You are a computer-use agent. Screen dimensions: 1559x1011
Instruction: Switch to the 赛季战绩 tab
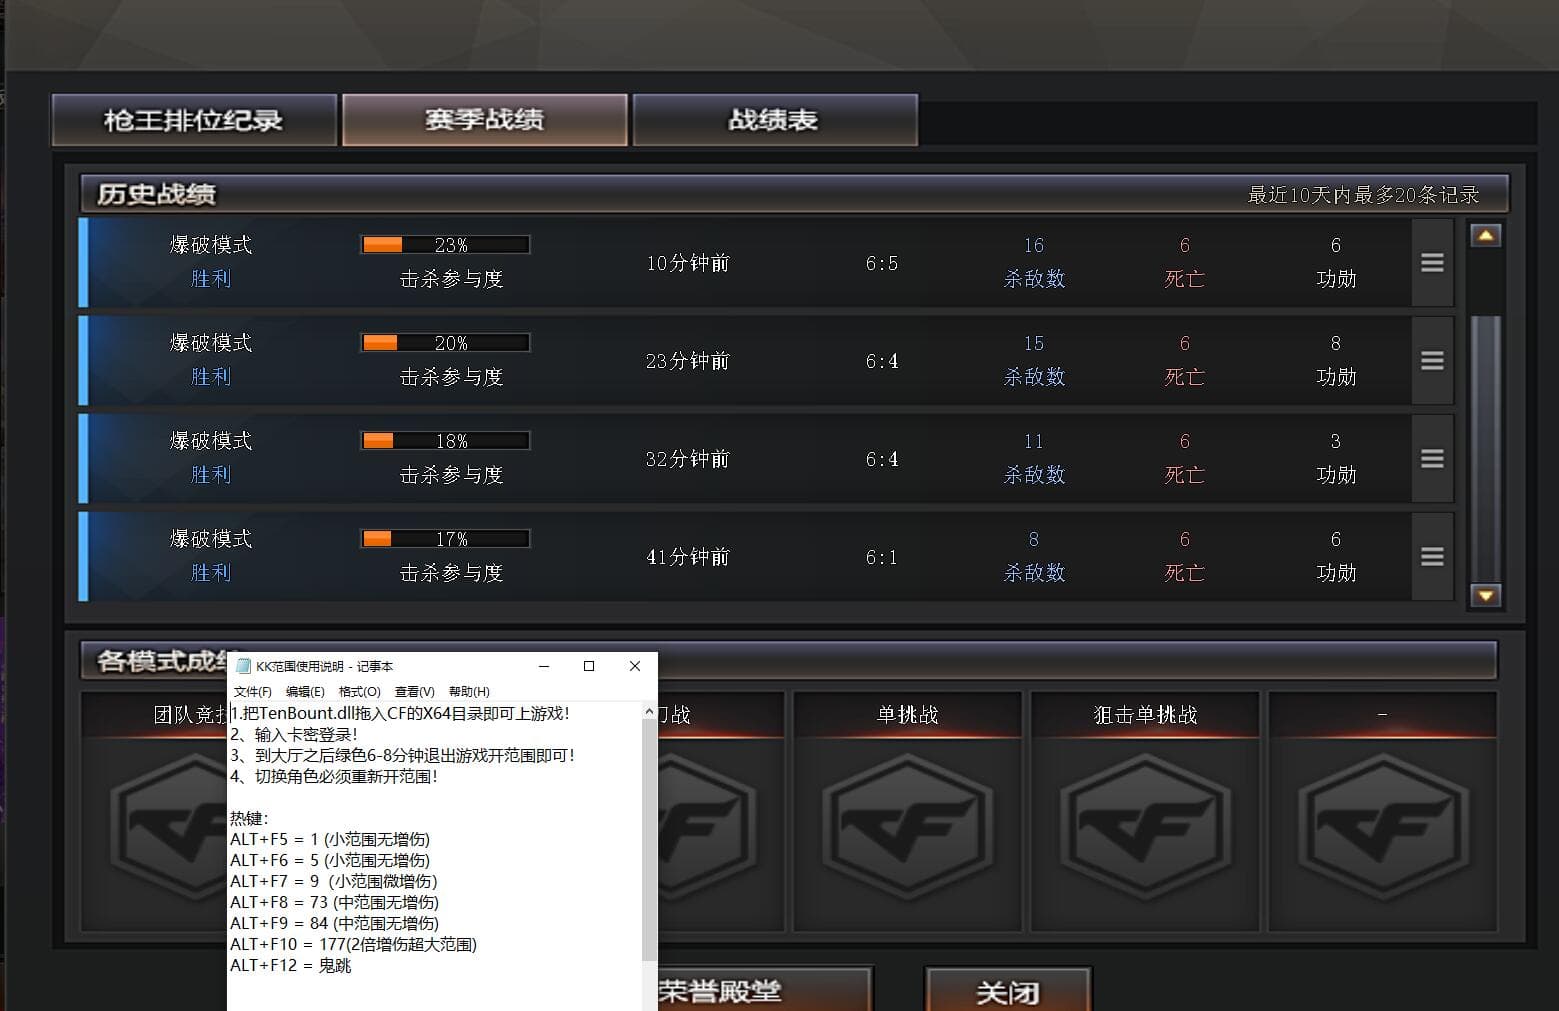click(x=485, y=120)
